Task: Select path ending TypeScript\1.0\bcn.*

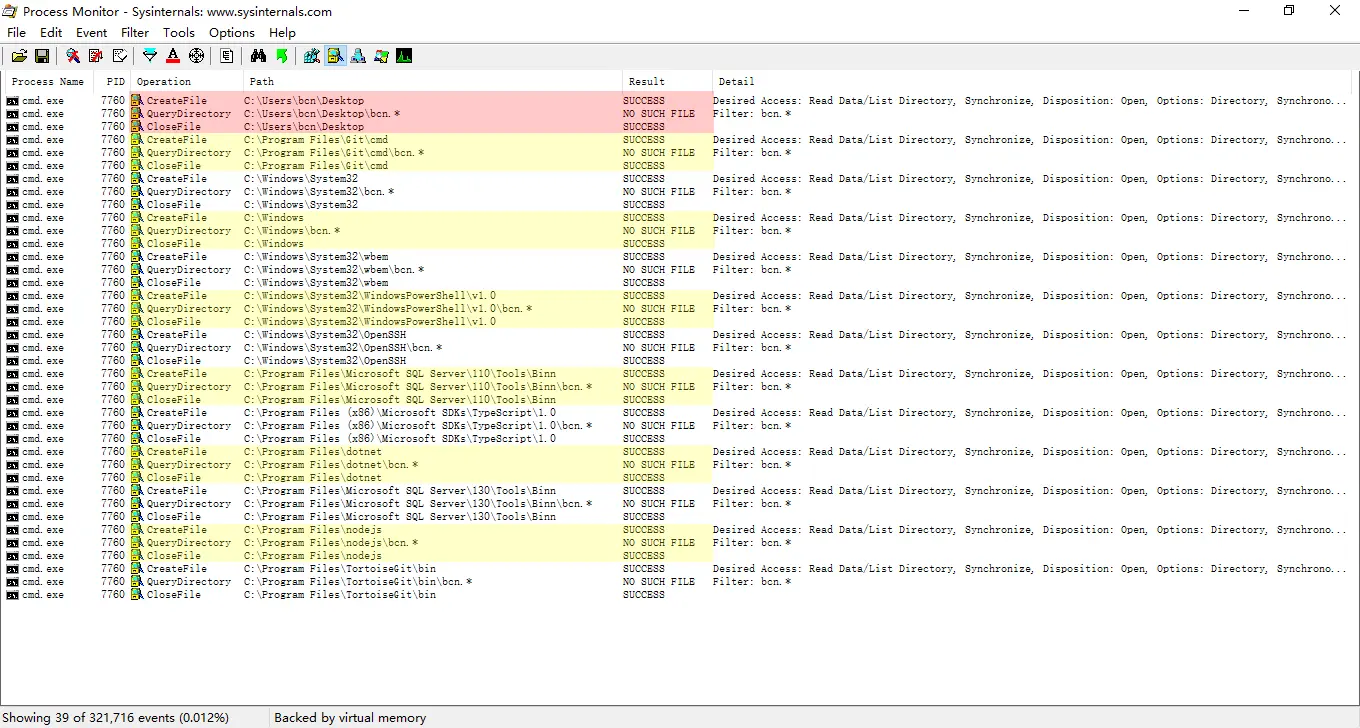Action: coord(418,426)
